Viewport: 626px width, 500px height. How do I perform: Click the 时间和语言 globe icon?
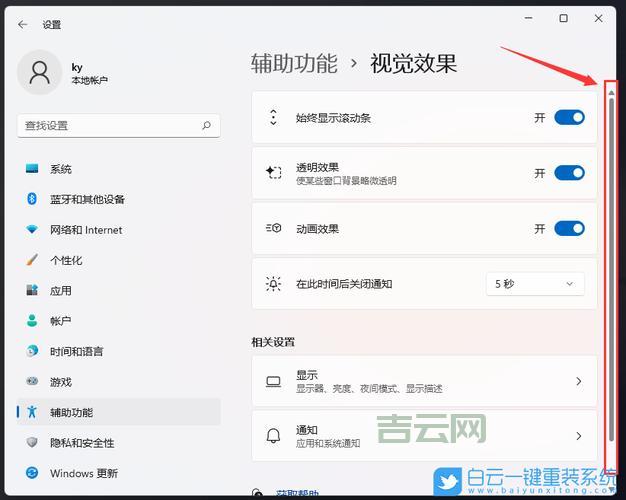click(32, 351)
